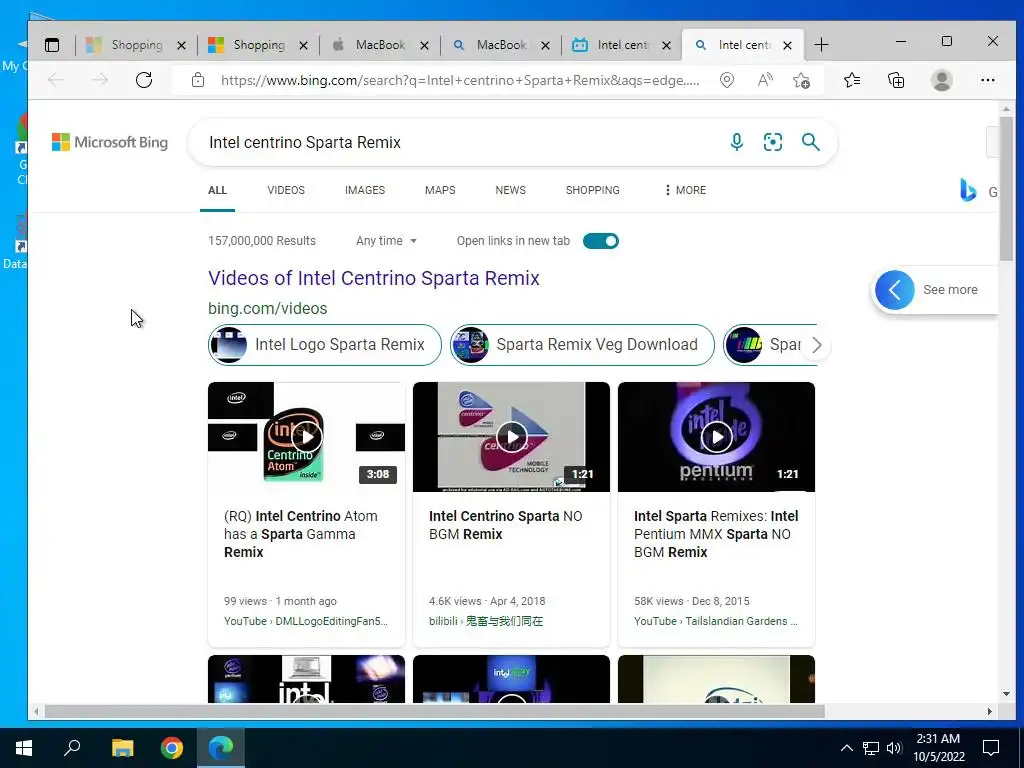The image size is (1024, 768).
Task: Open a new tab with plus icon
Action: 822,45
